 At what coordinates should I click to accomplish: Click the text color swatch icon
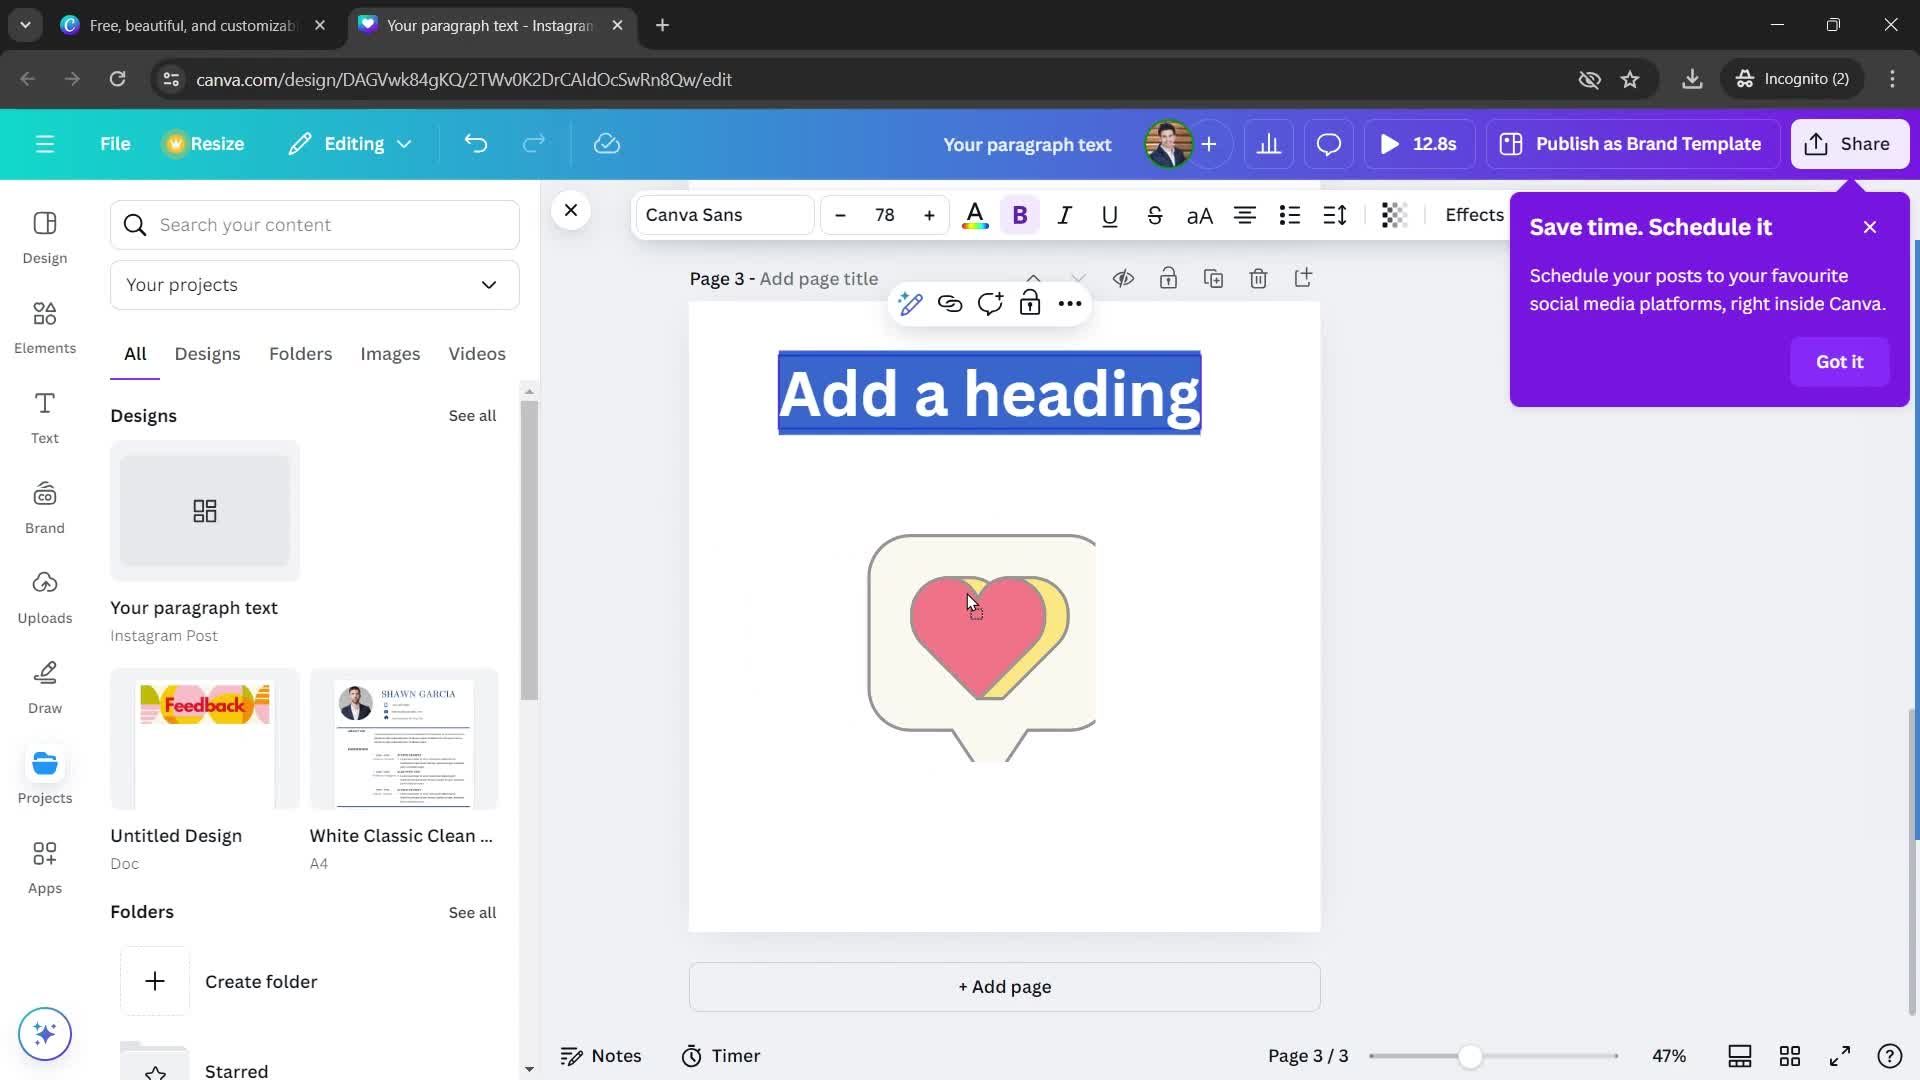975,214
